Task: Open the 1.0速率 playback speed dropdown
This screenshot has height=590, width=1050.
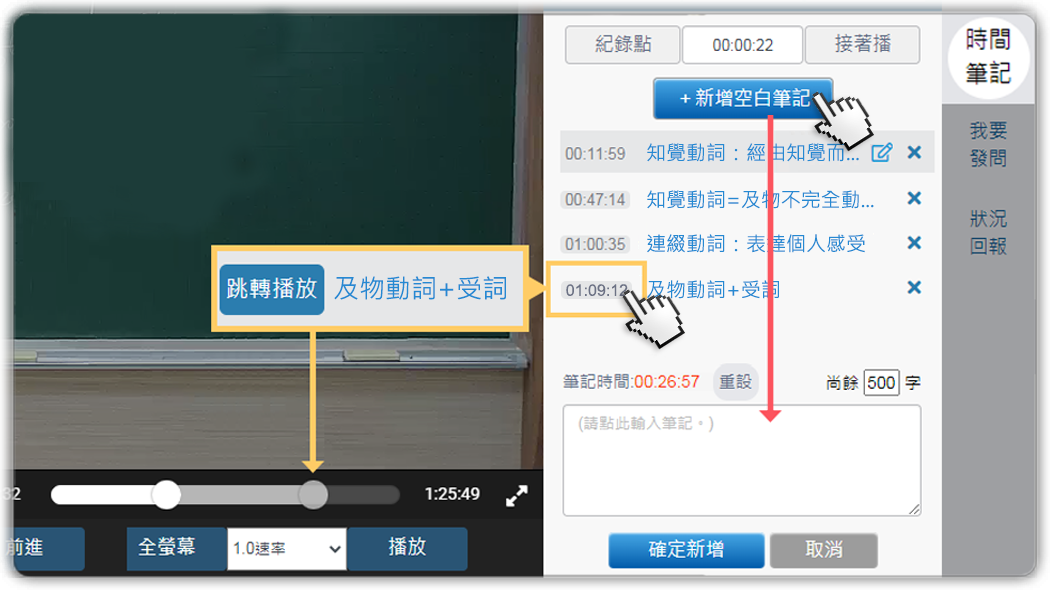Action: pos(287,548)
